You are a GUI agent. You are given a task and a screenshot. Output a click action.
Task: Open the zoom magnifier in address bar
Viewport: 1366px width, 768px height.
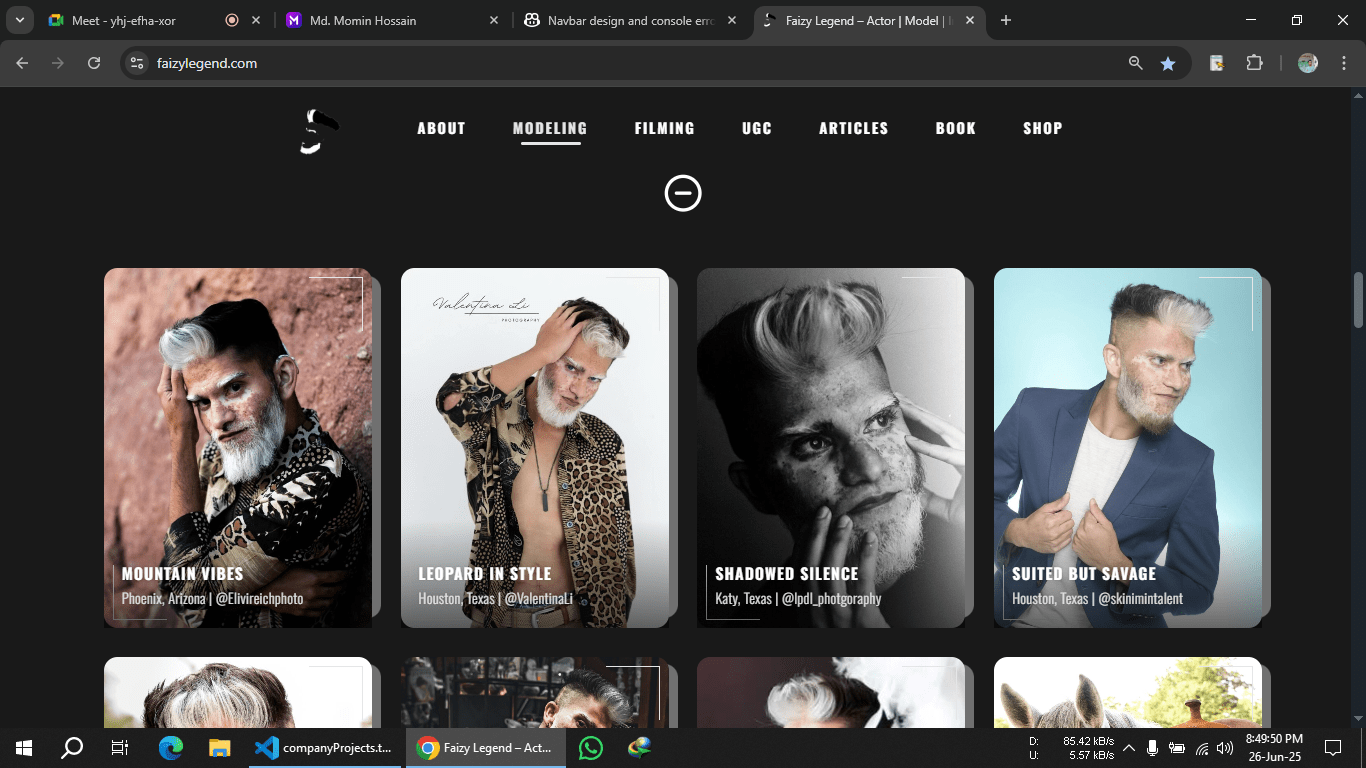pos(1135,63)
